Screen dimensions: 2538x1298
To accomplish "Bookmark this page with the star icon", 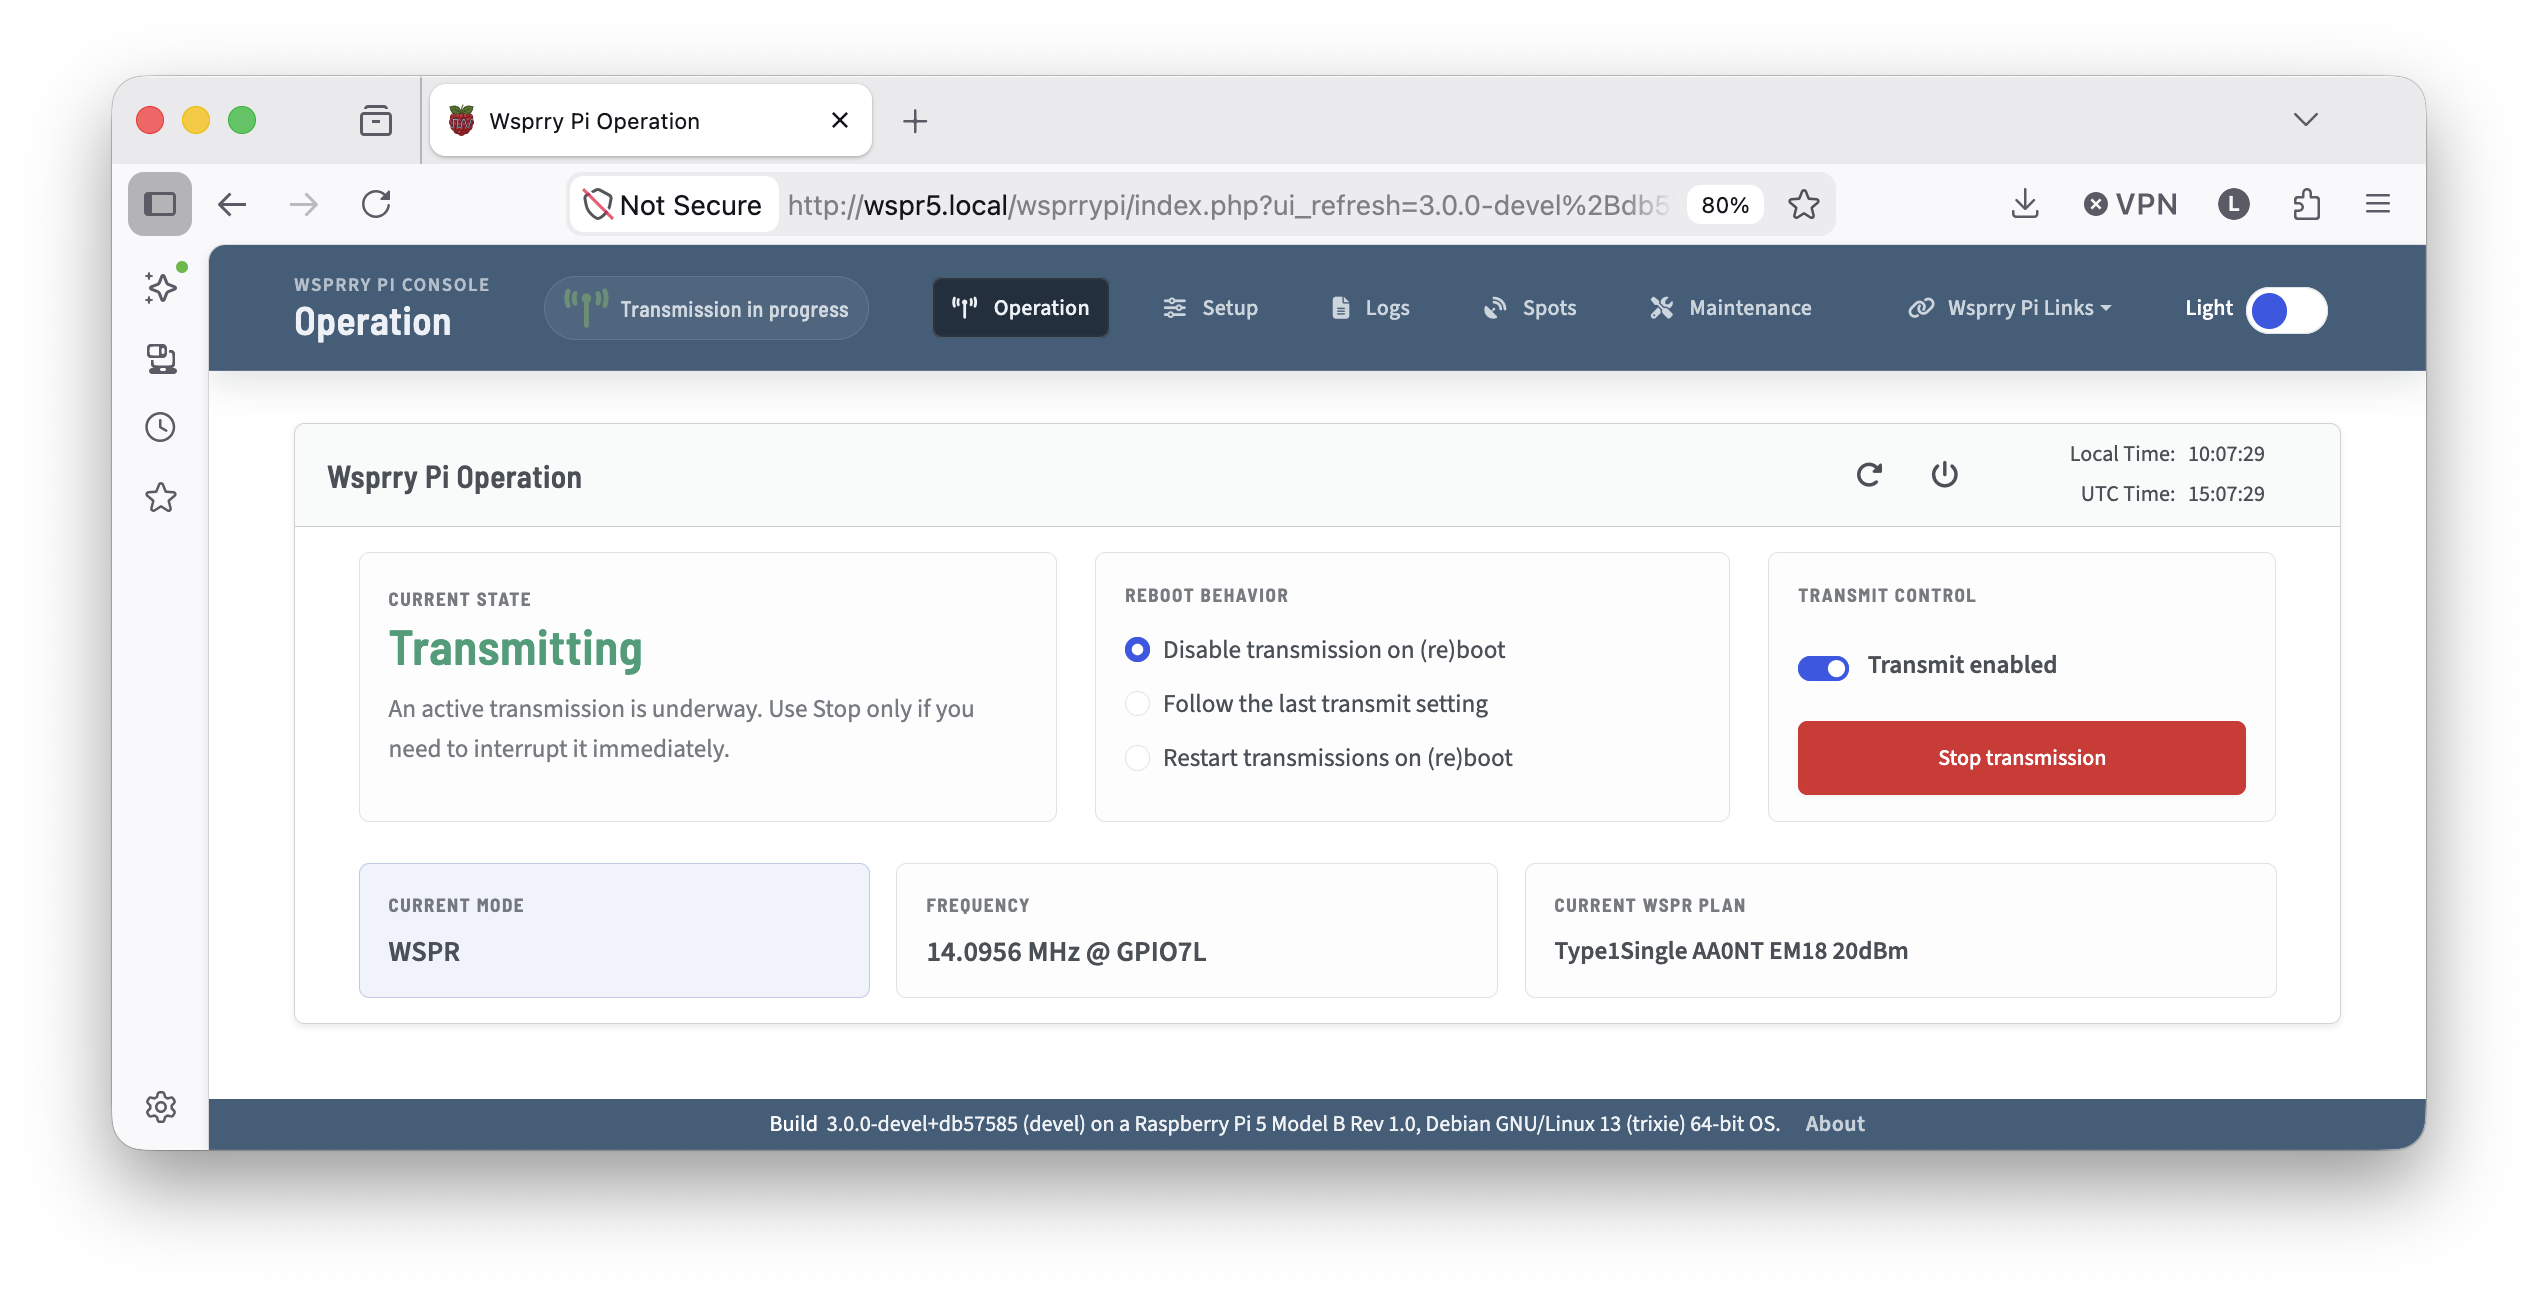I will 1804,204.
